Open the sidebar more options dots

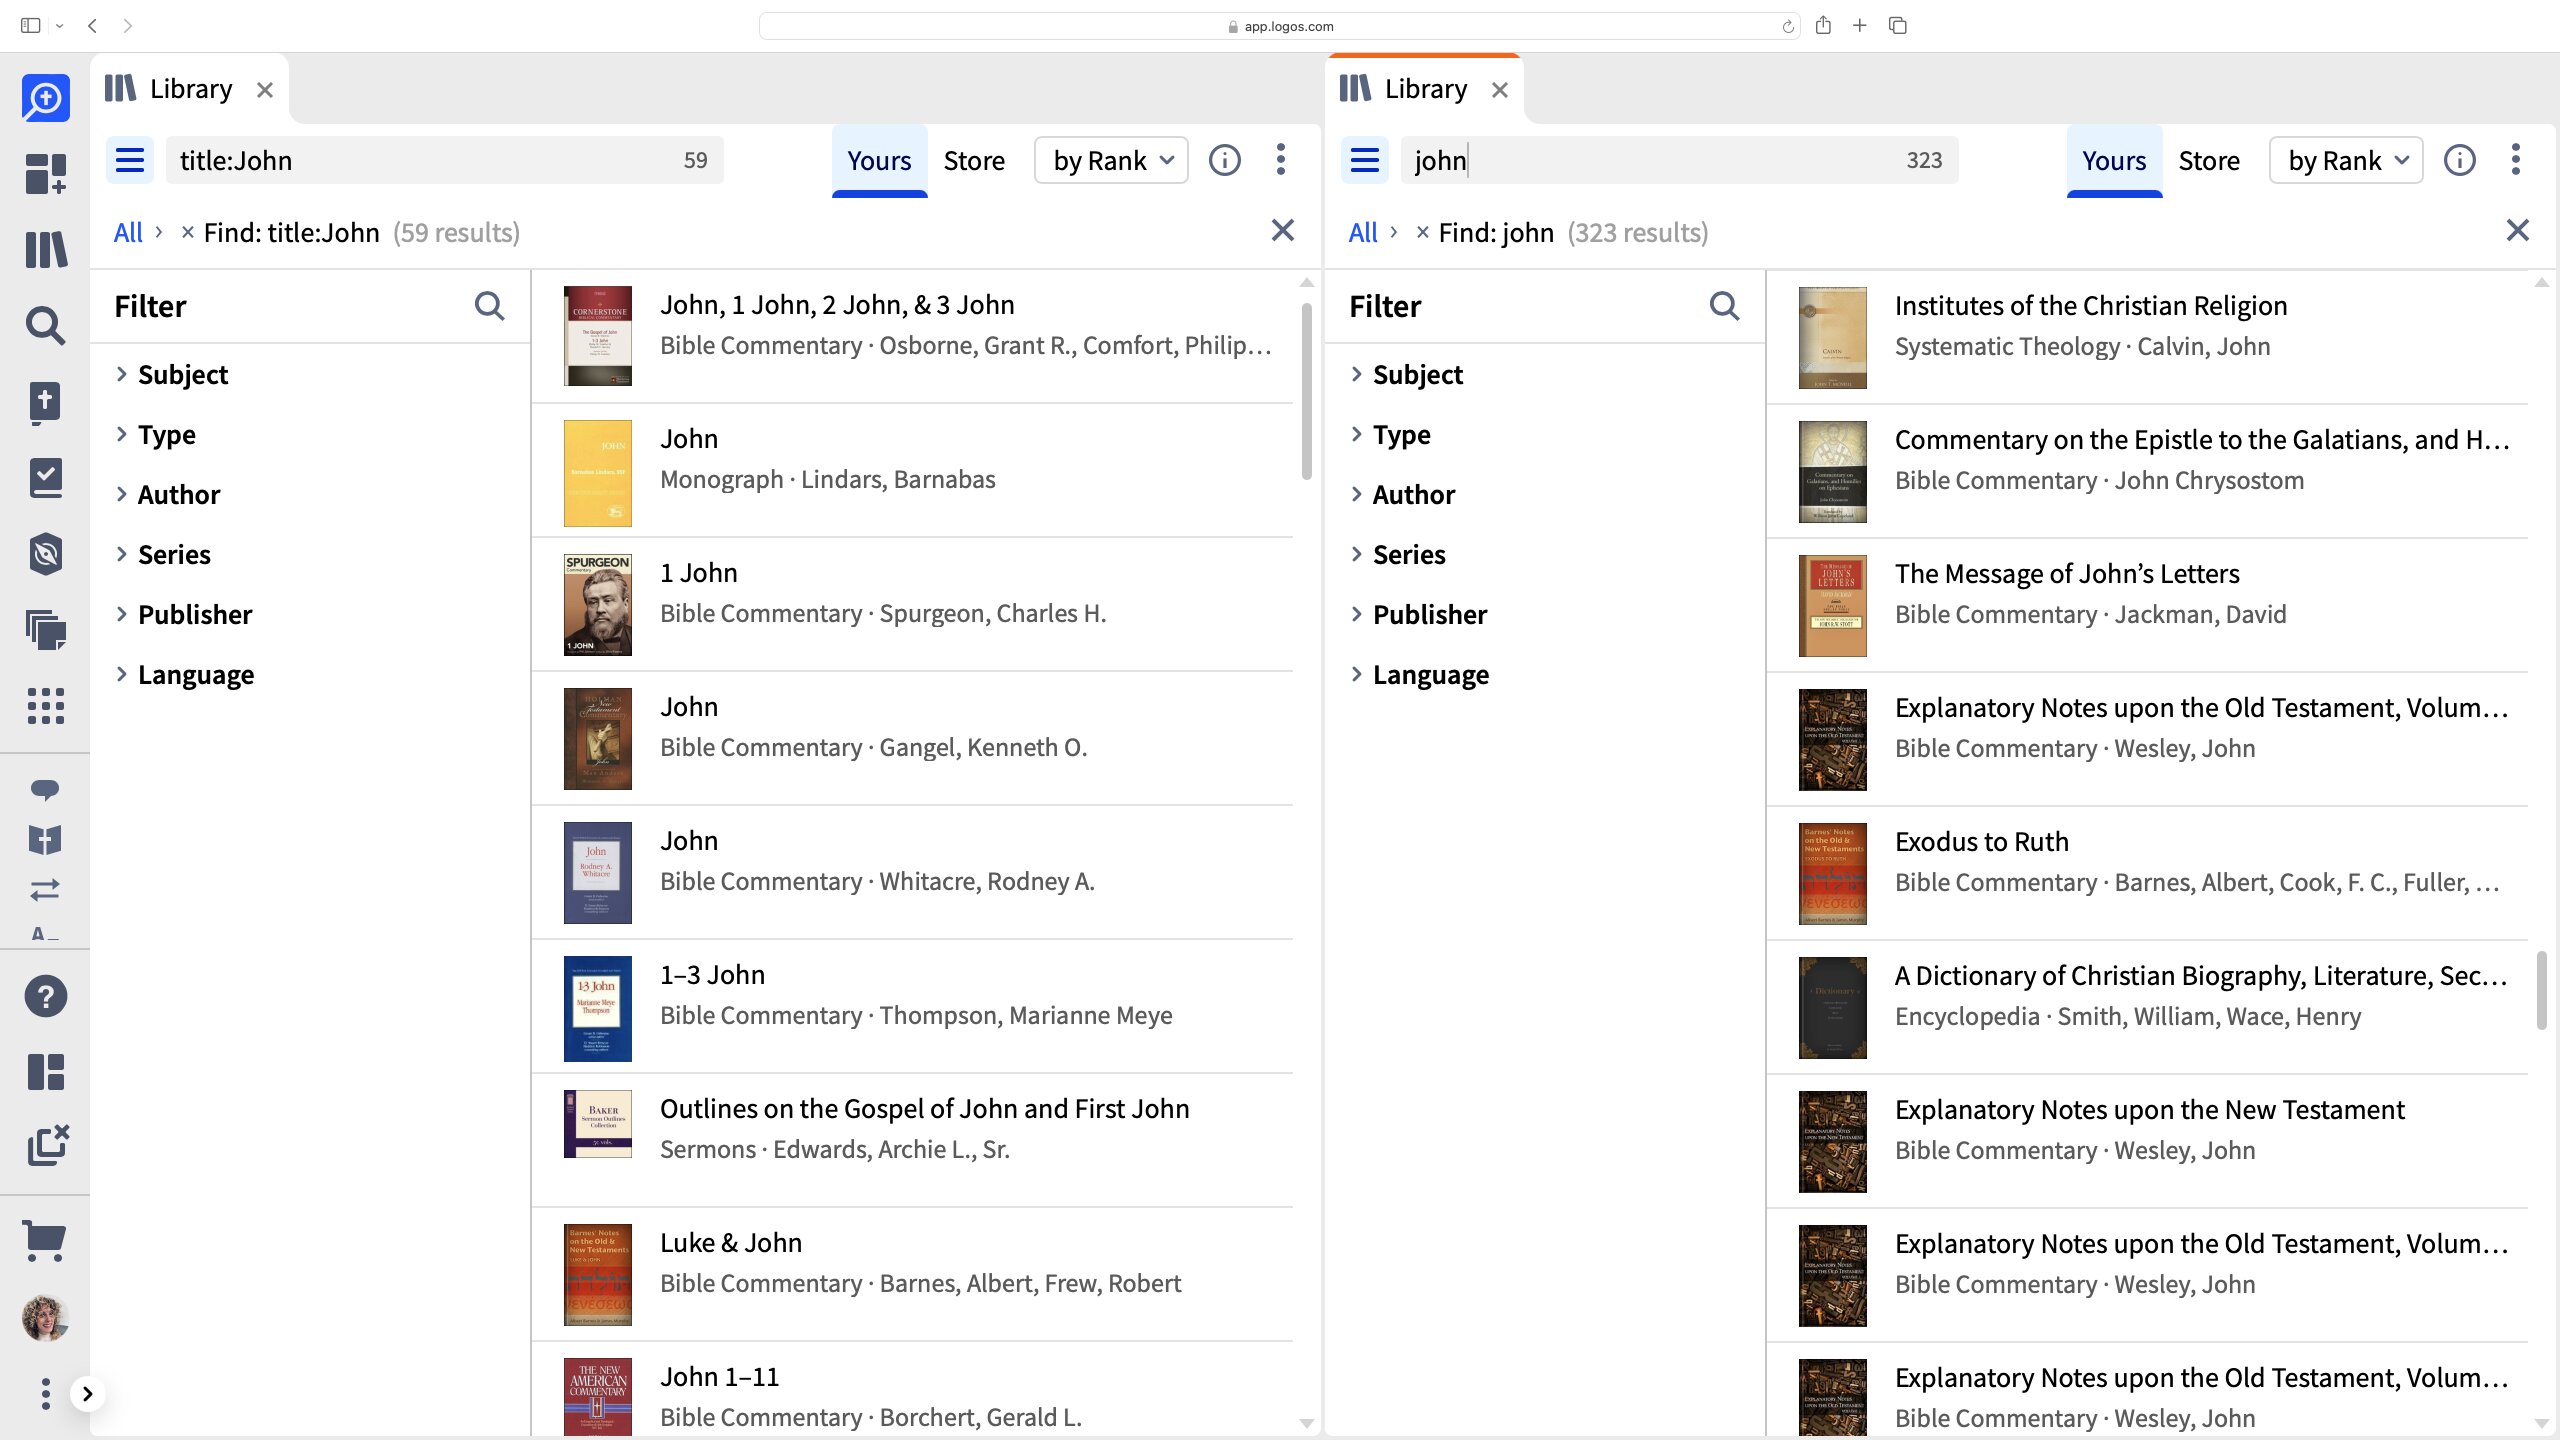[45, 1394]
